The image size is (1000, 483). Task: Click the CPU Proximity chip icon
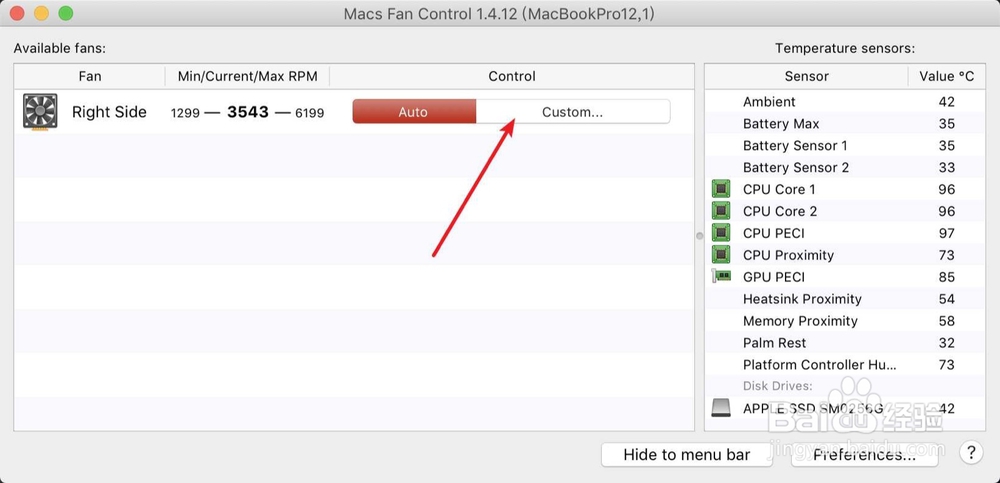pos(721,255)
